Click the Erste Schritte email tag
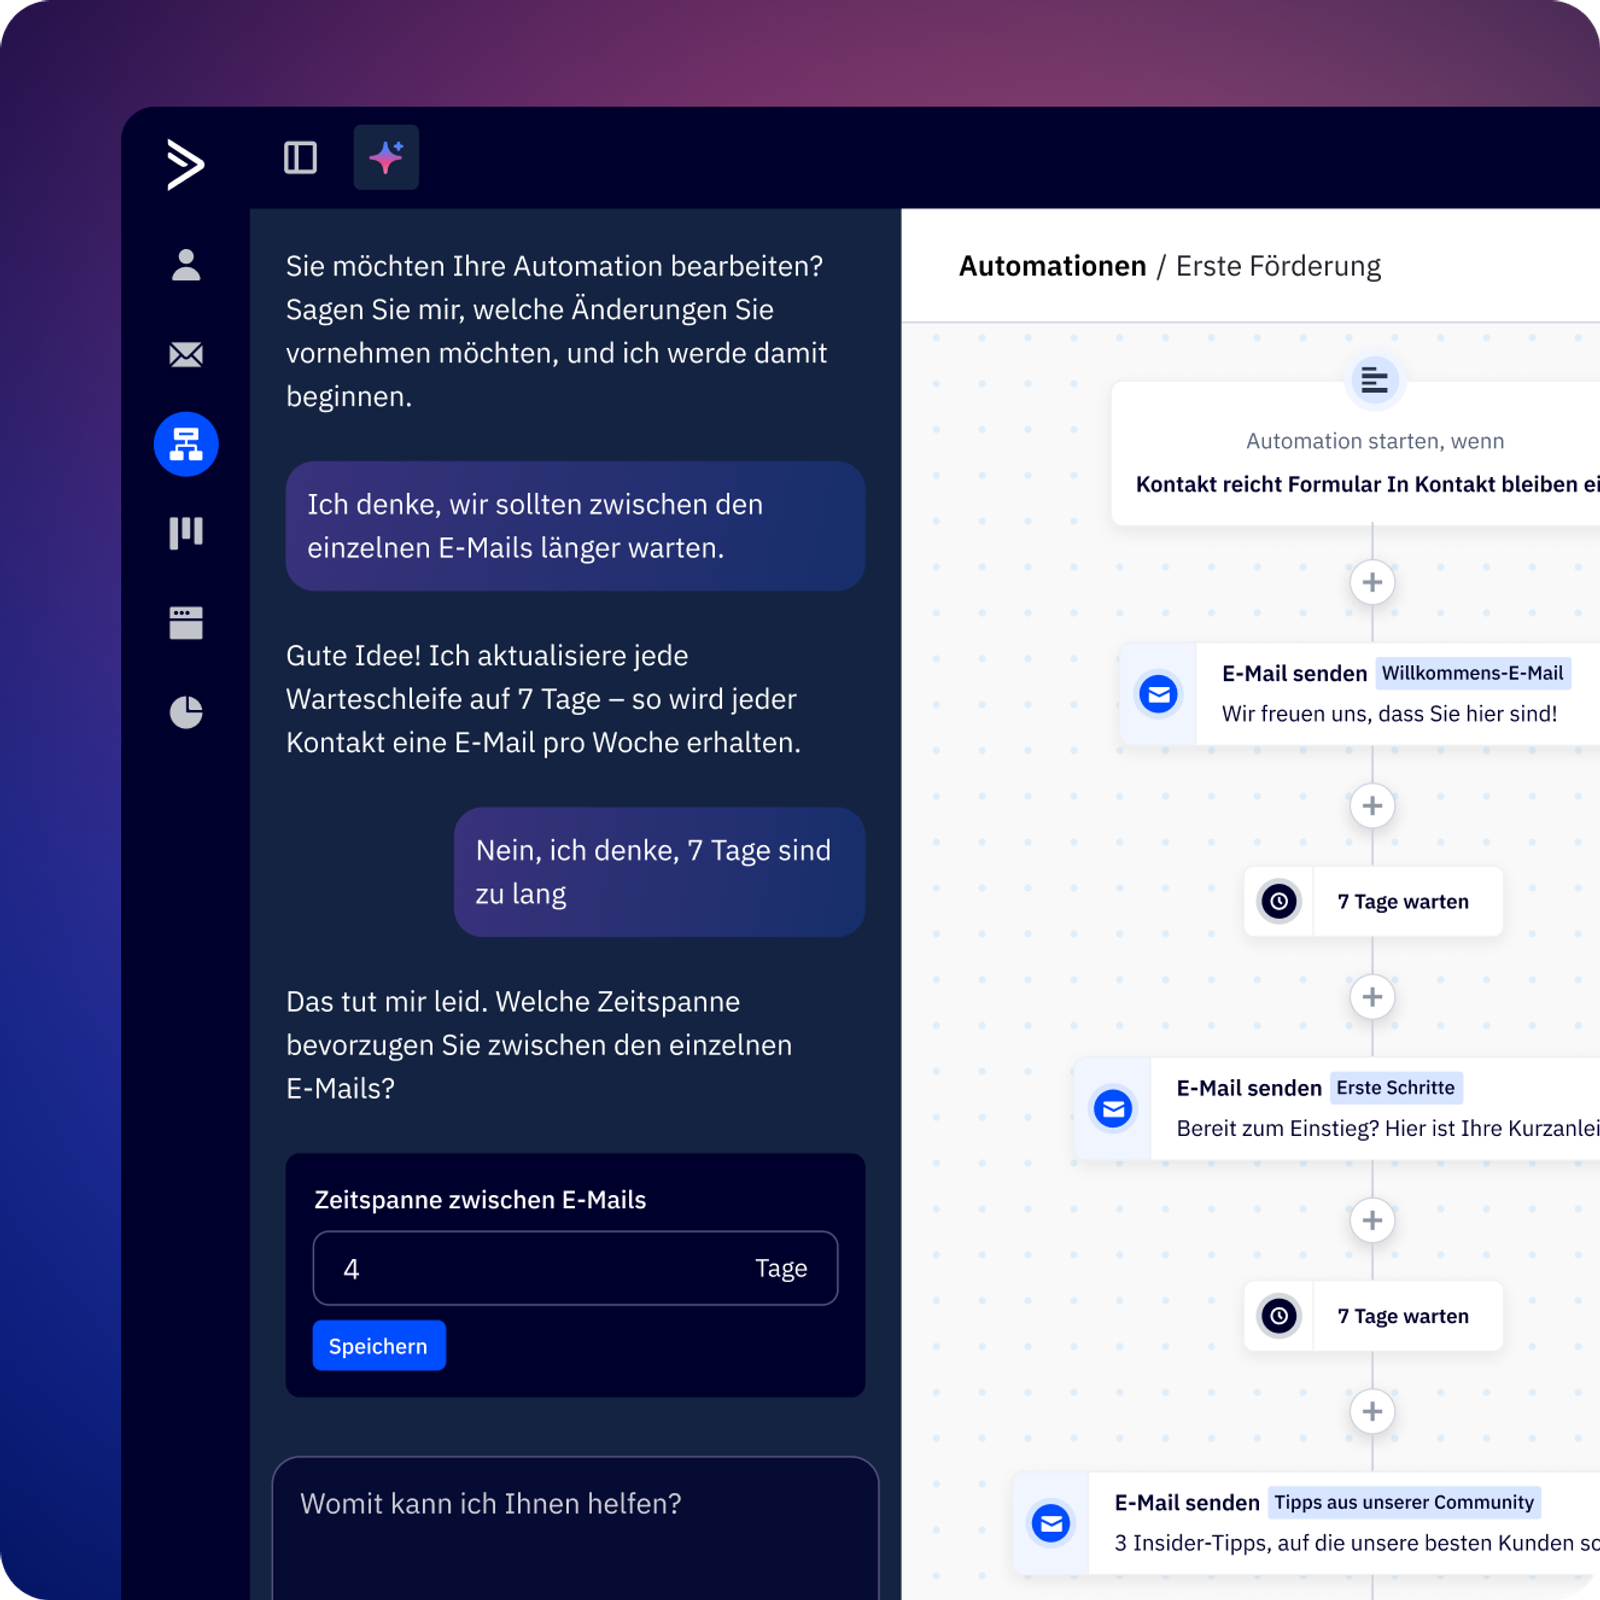 (x=1395, y=1088)
